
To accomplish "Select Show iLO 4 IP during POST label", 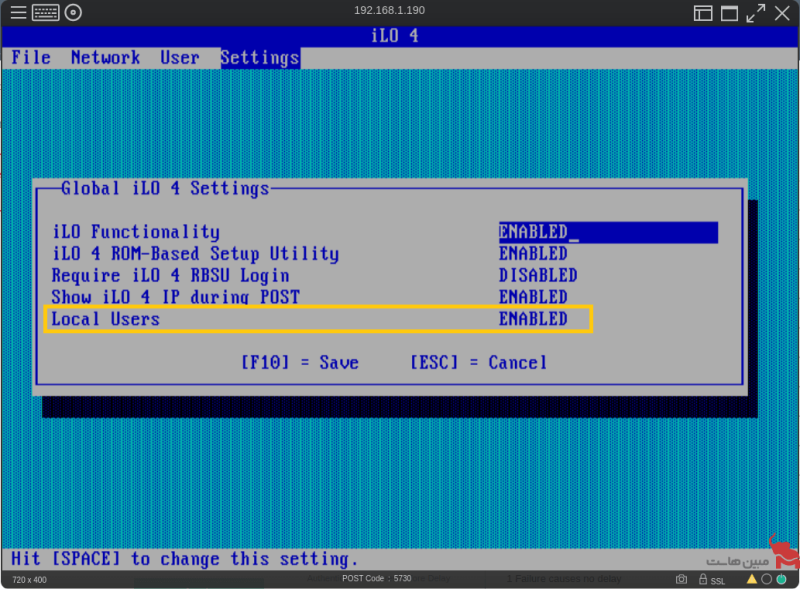I will click(176, 297).
